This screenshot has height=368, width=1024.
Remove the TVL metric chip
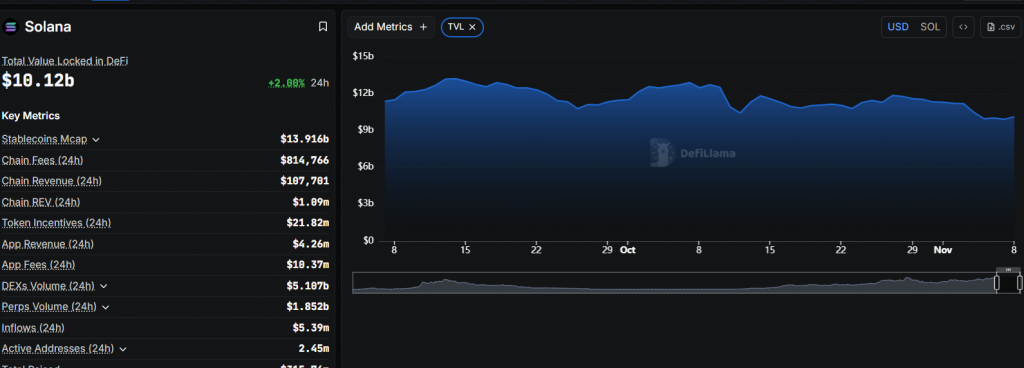[472, 27]
